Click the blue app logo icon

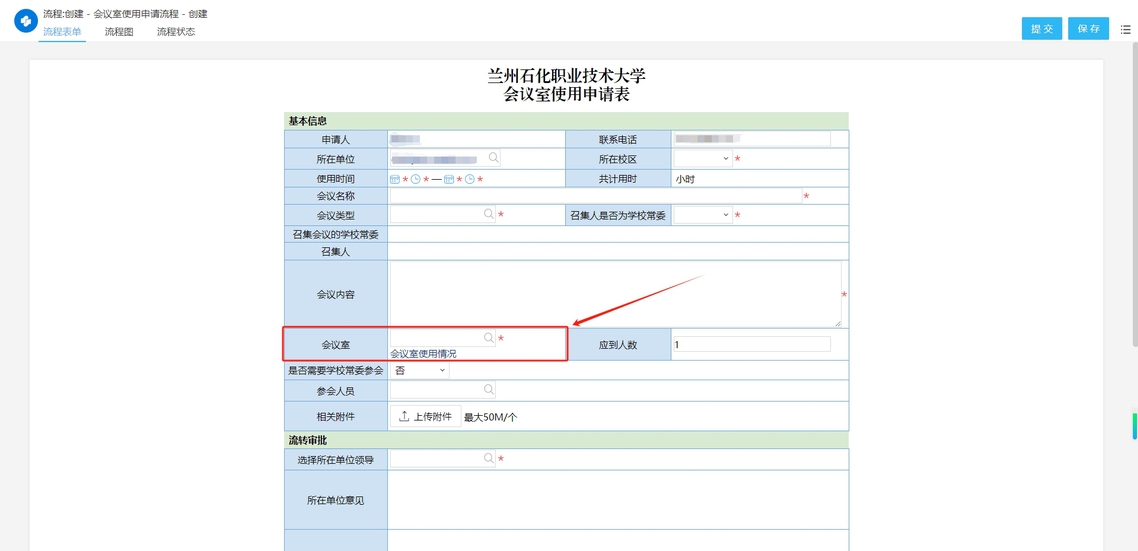[25, 20]
